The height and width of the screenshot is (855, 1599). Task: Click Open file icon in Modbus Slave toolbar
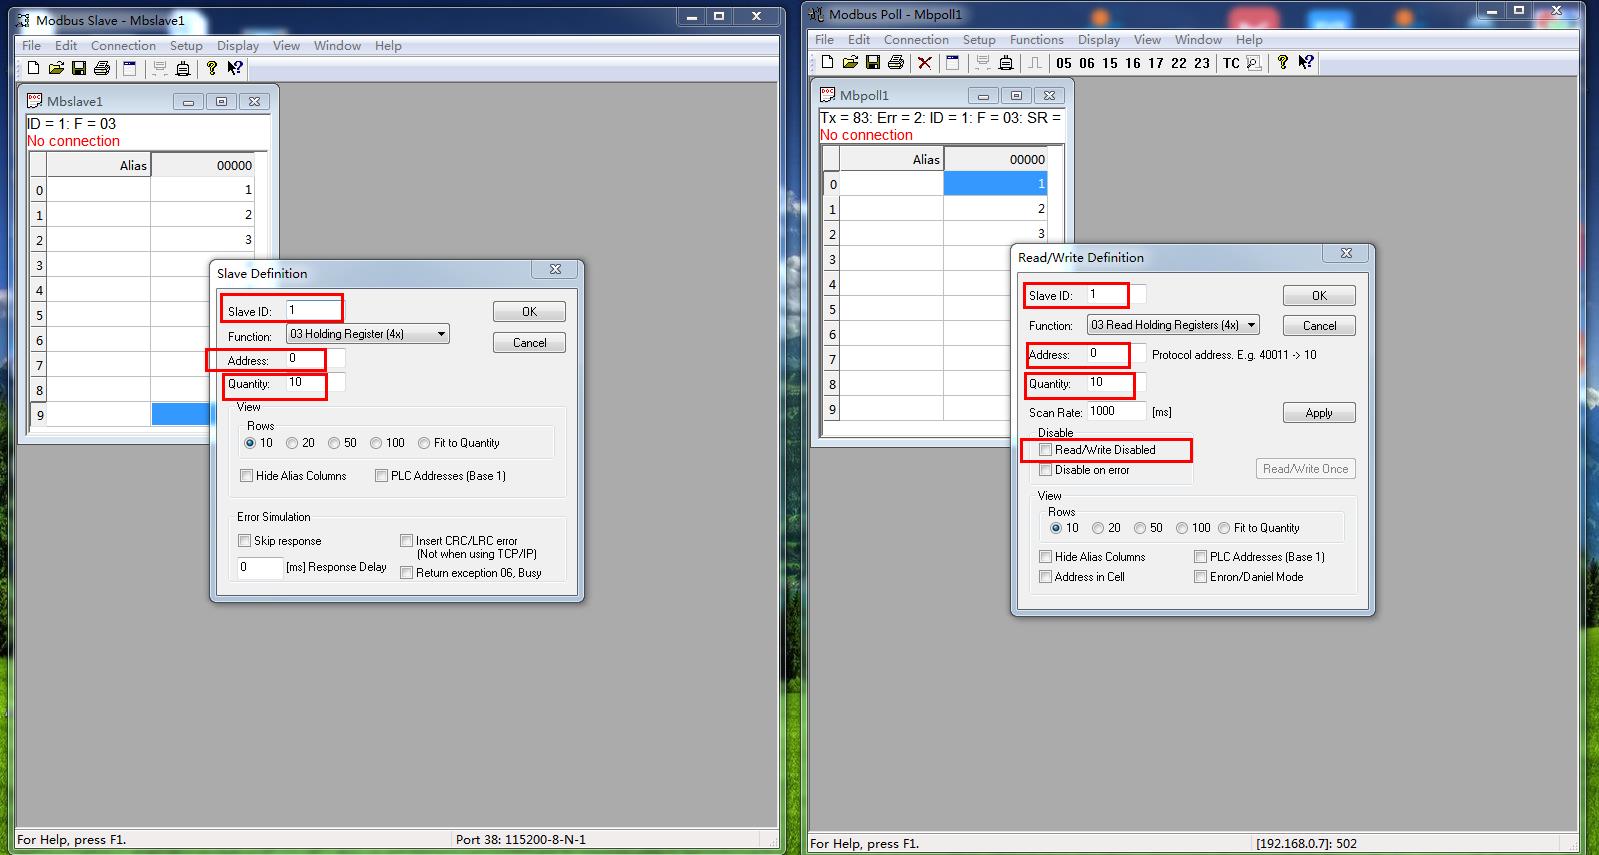[x=56, y=68]
